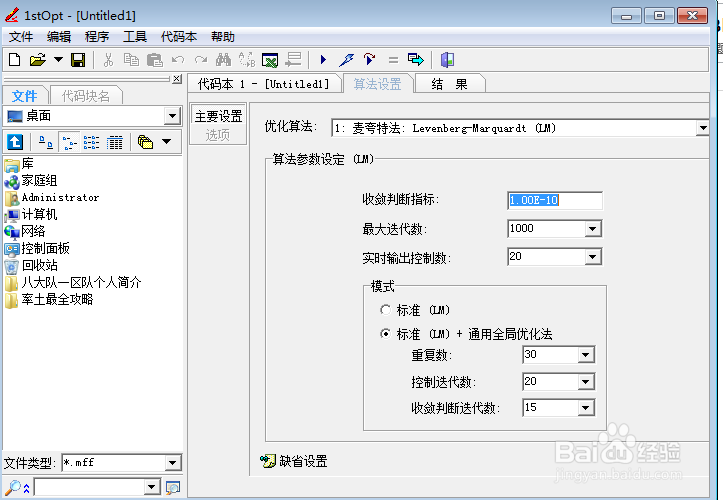Cut selection with the scissors icon

(x=108, y=60)
